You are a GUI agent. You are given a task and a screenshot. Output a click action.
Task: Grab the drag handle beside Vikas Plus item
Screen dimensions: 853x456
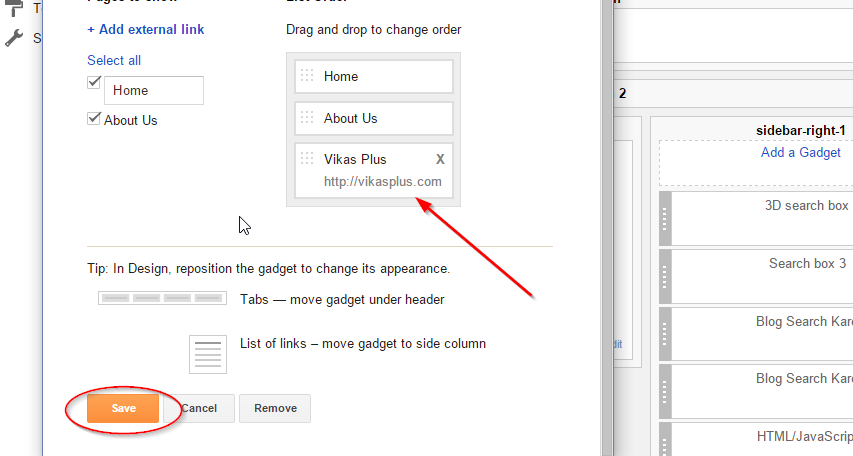(x=307, y=158)
